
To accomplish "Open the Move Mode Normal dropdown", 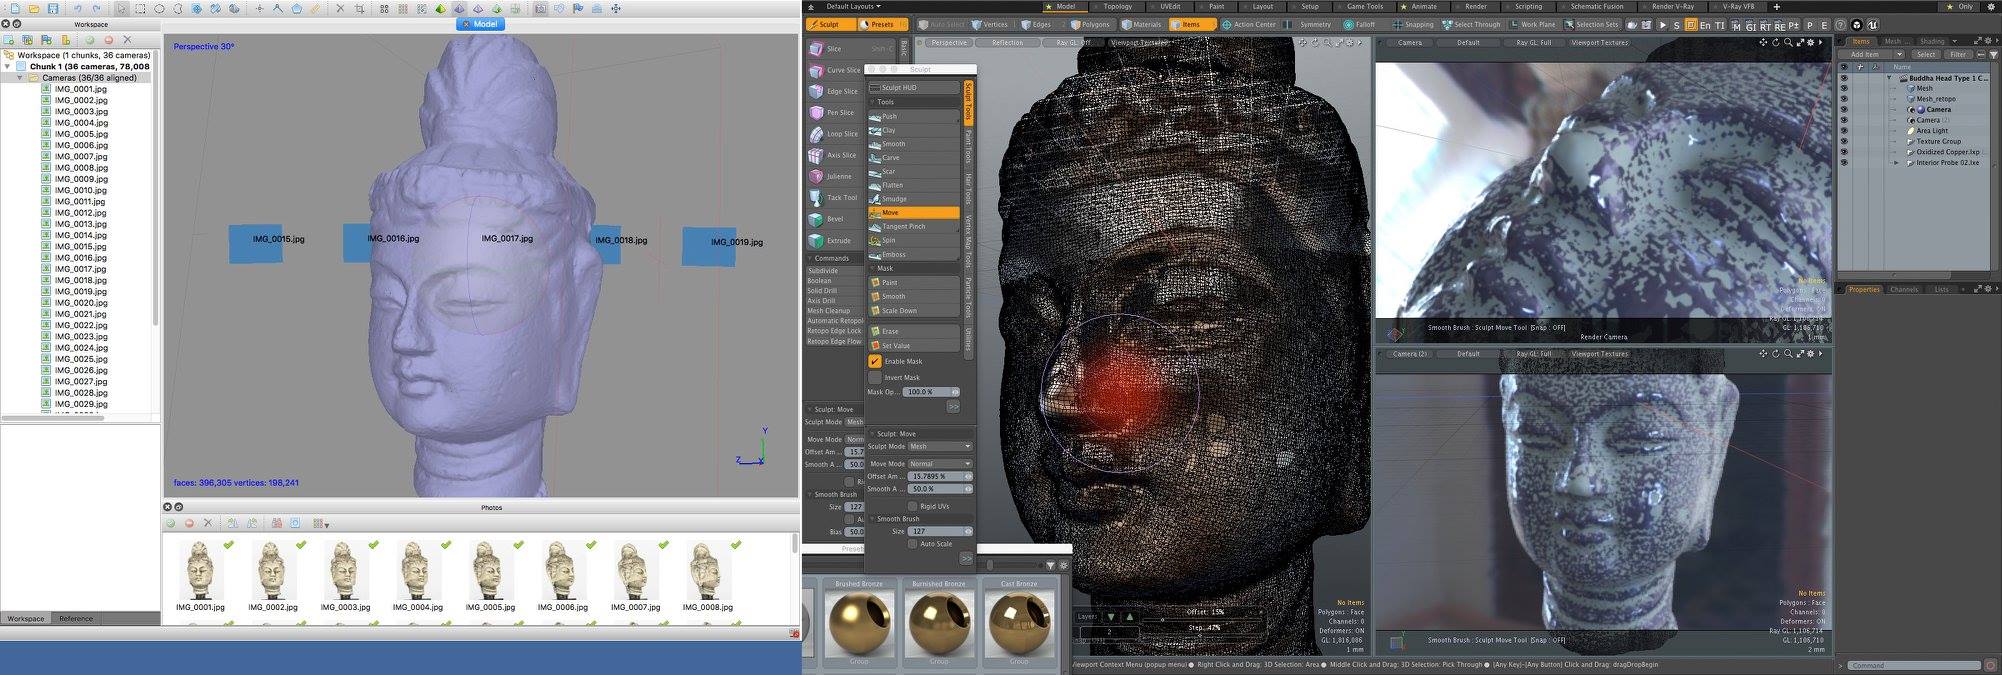I will click(939, 464).
